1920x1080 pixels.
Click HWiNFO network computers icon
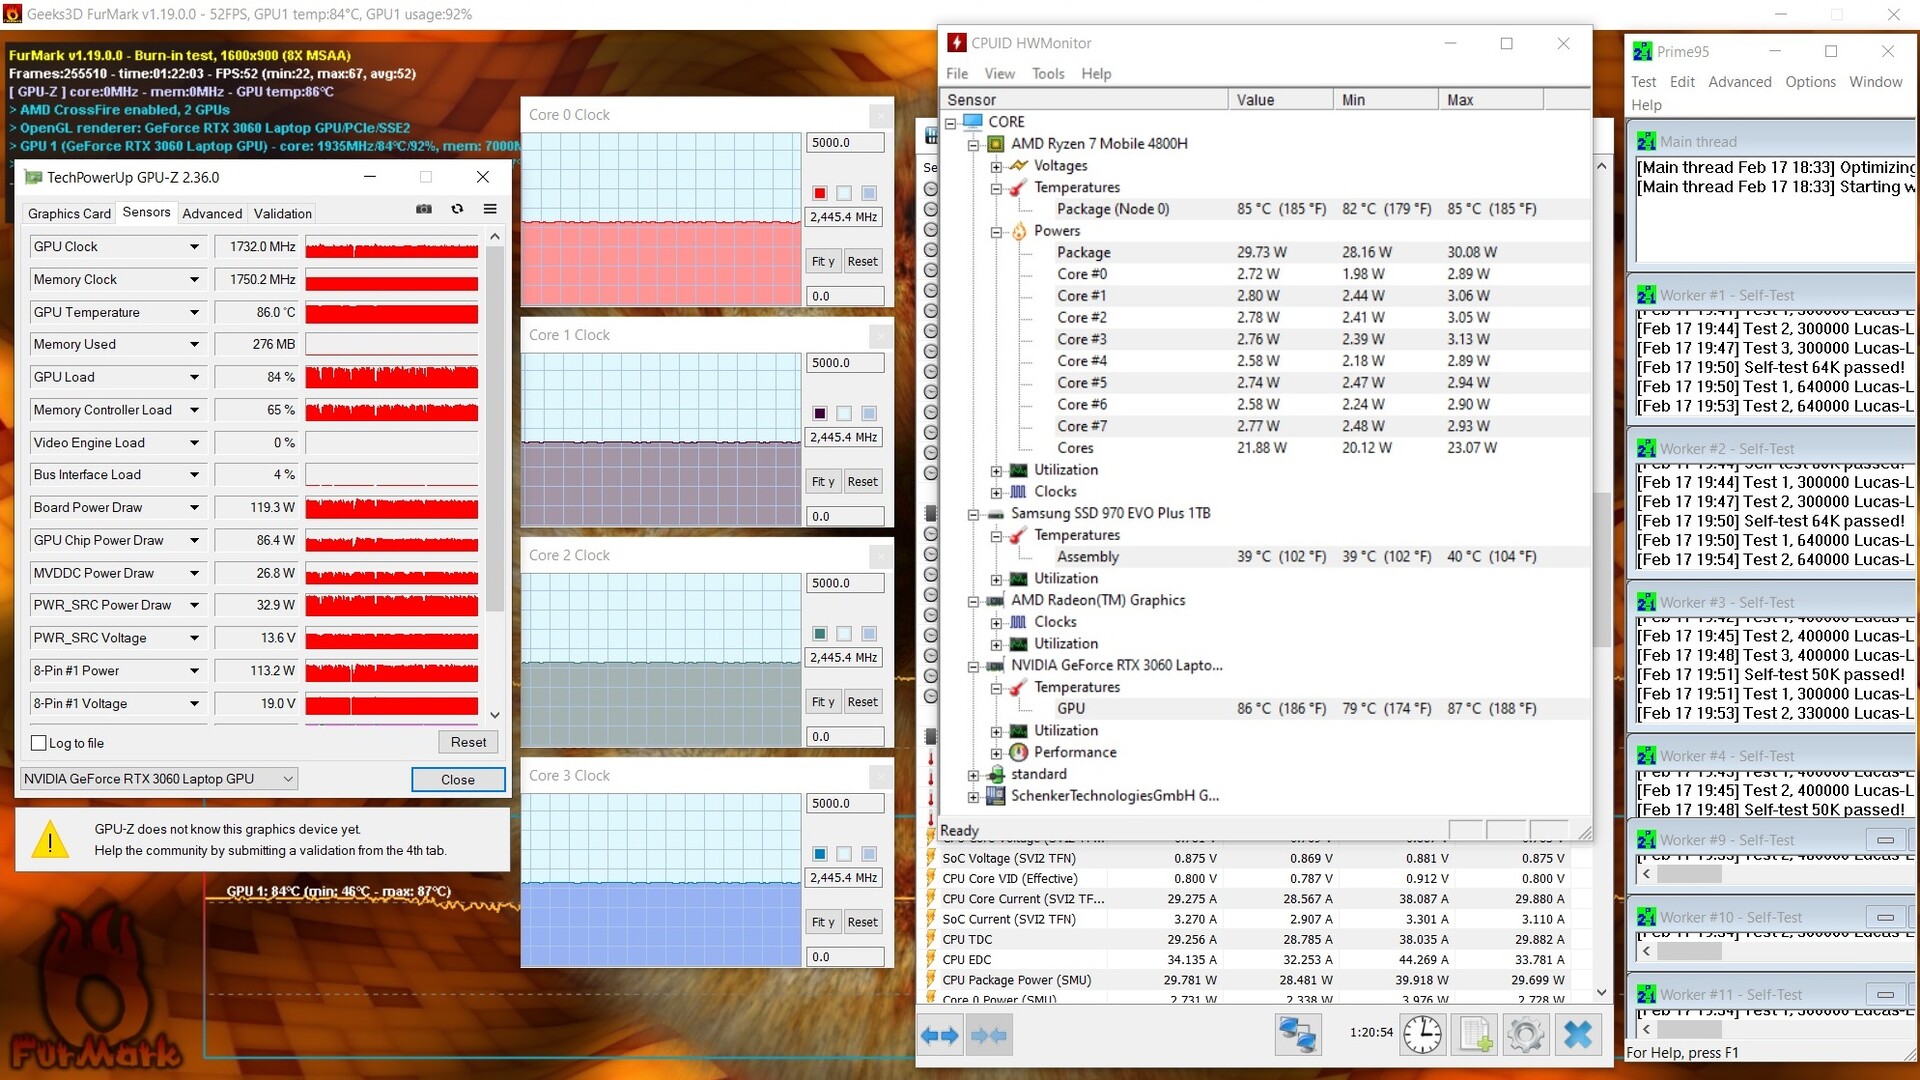(x=1298, y=1035)
